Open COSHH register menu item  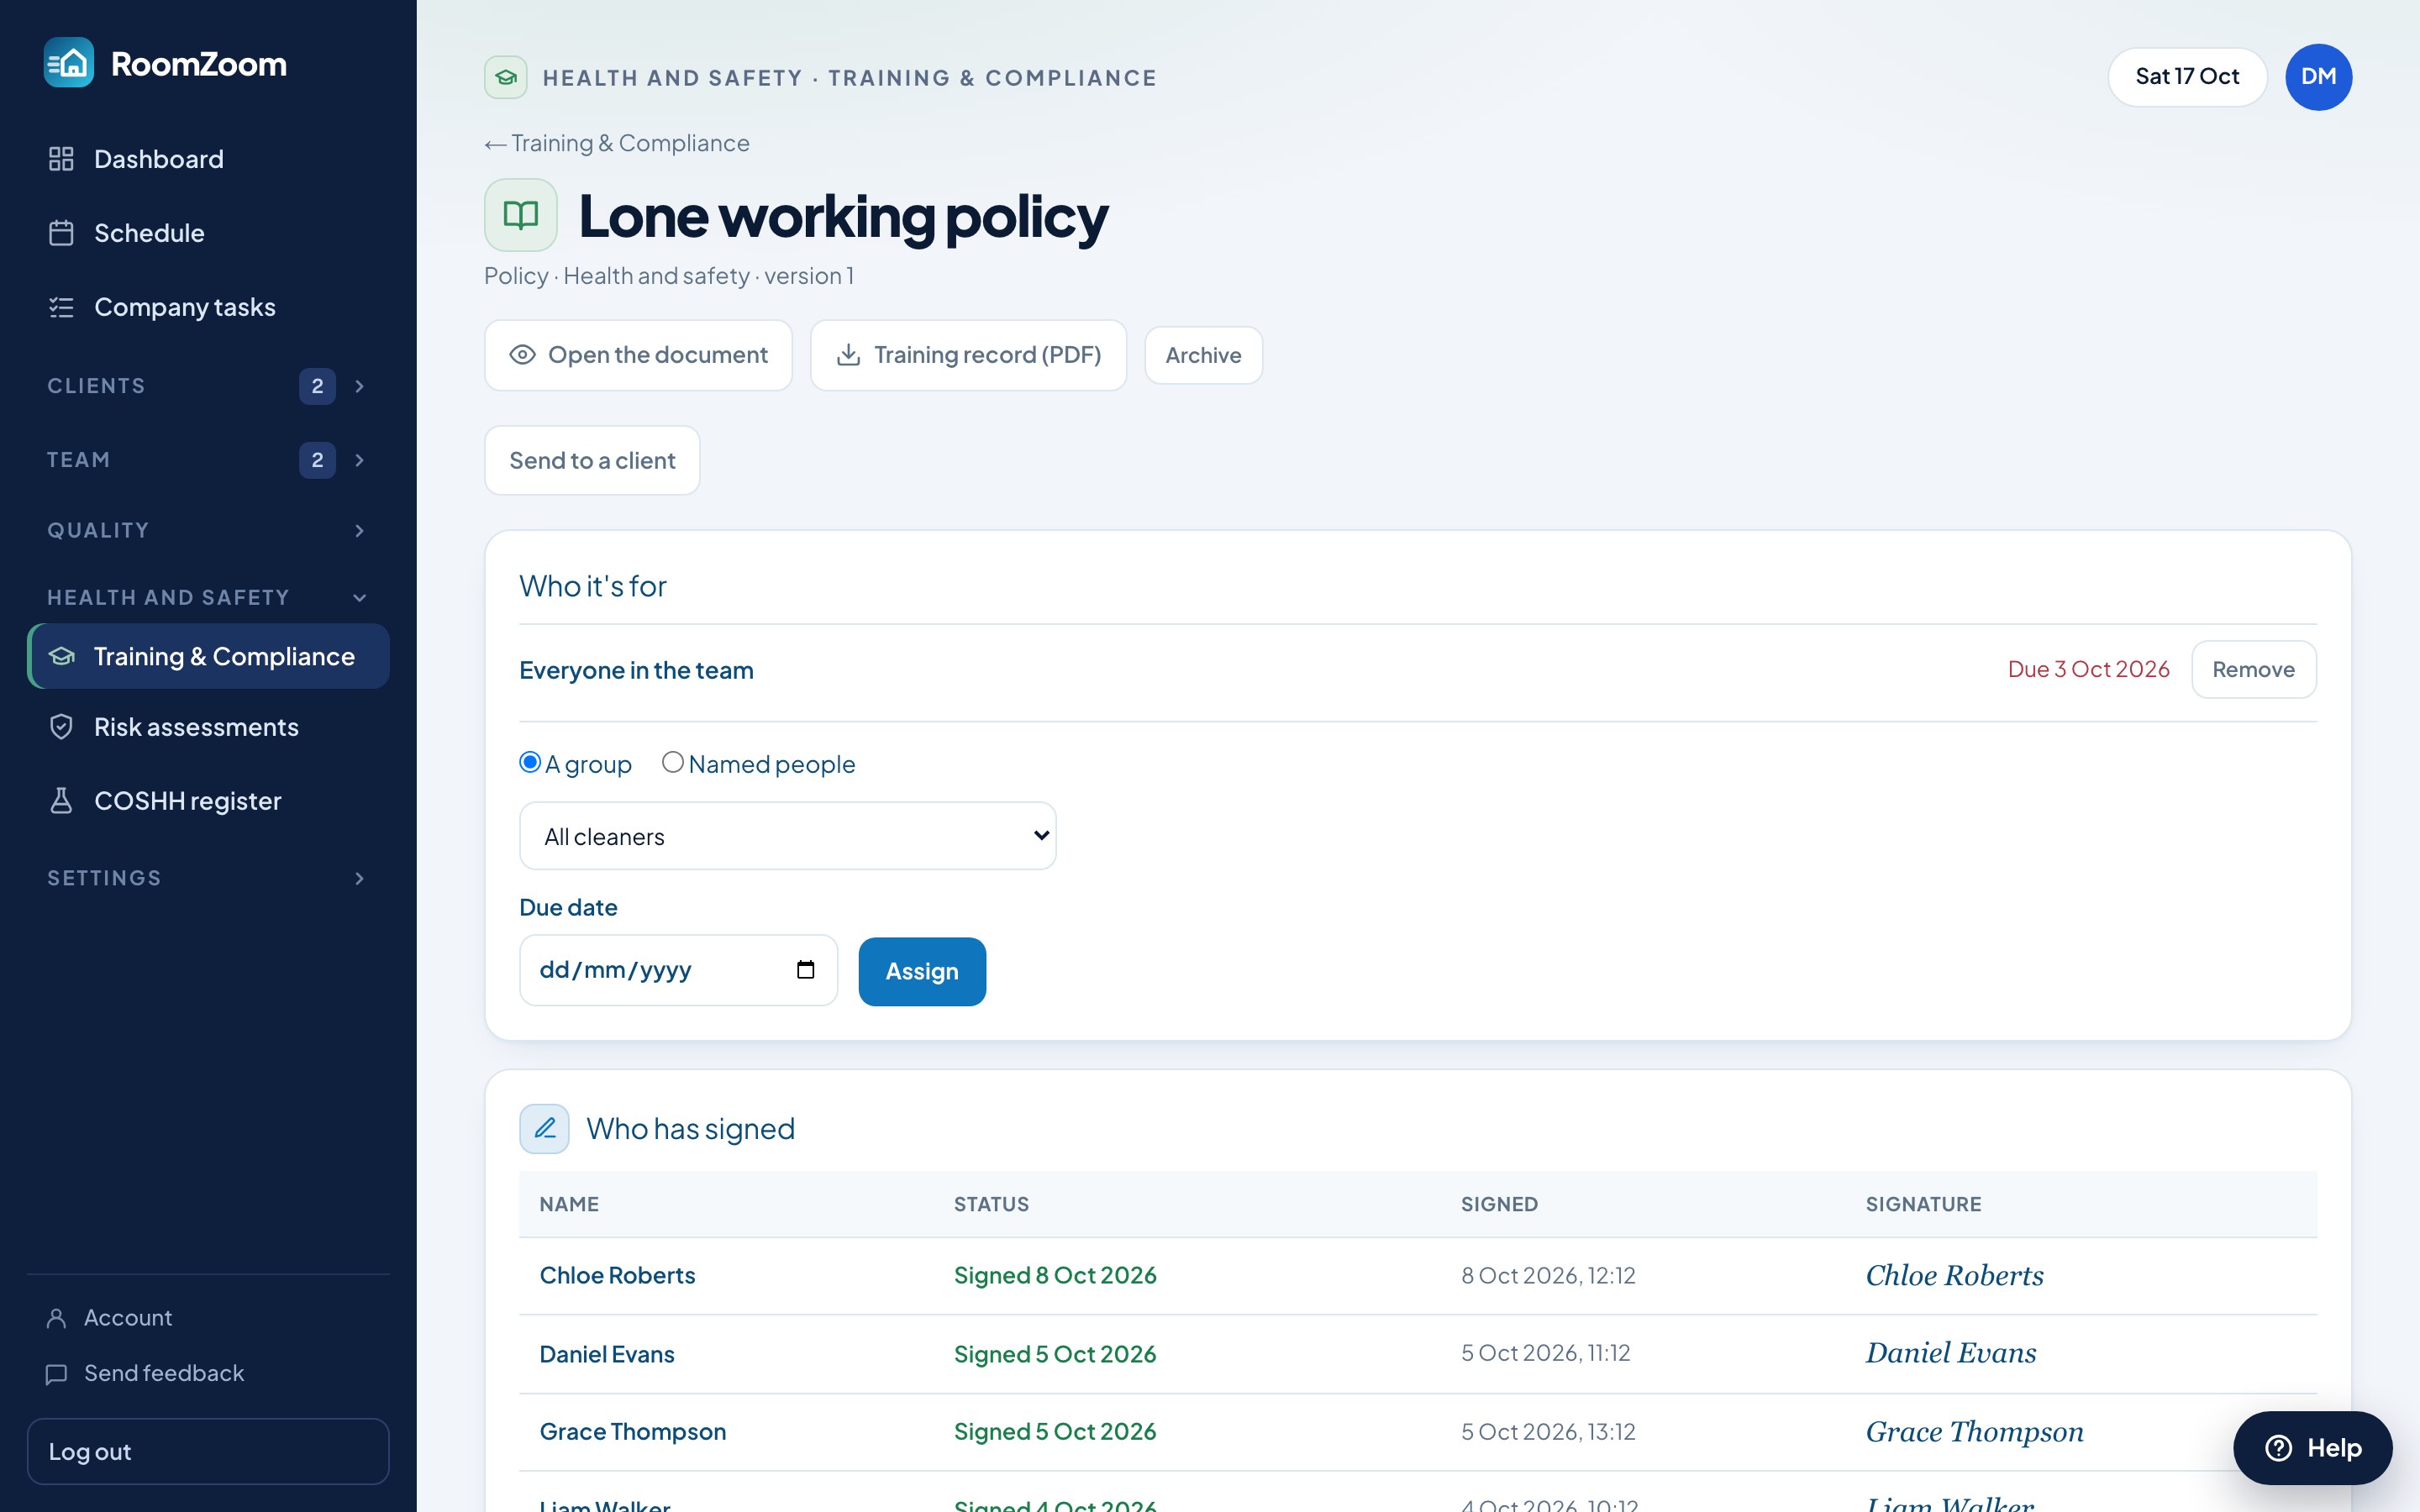coord(208,801)
